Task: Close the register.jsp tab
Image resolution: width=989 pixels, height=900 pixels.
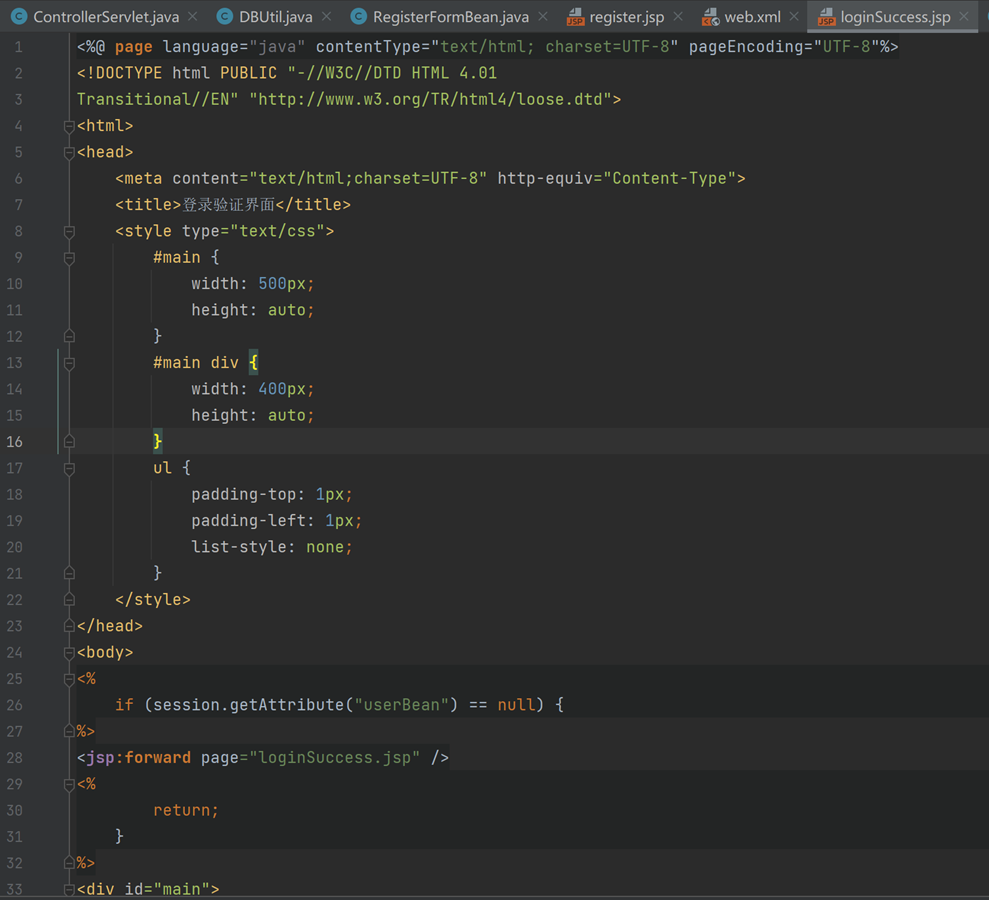Action: click(x=678, y=17)
